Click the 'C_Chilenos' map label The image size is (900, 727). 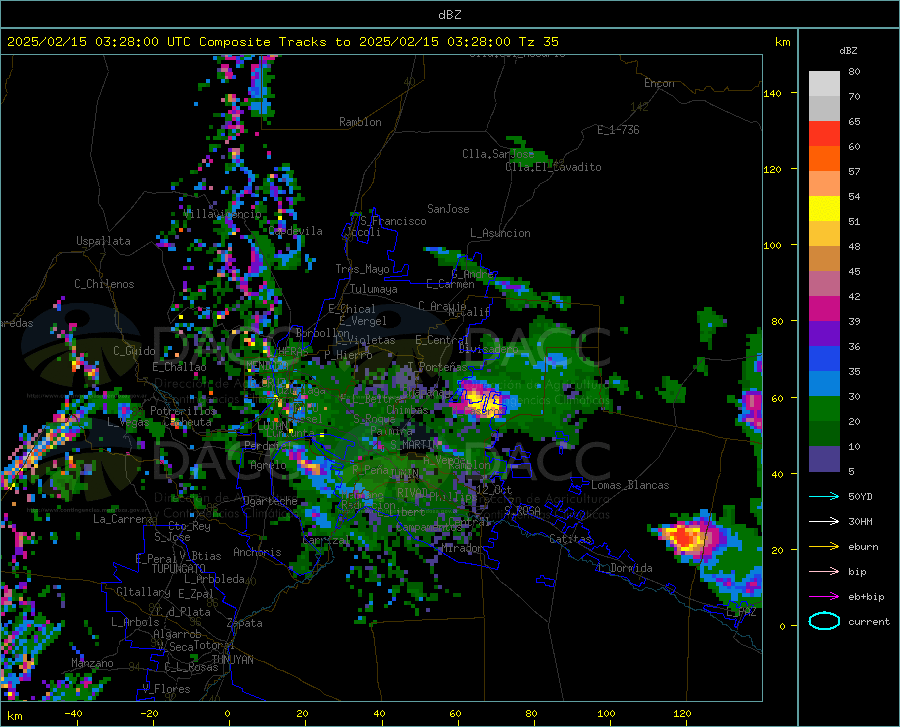(x=104, y=284)
